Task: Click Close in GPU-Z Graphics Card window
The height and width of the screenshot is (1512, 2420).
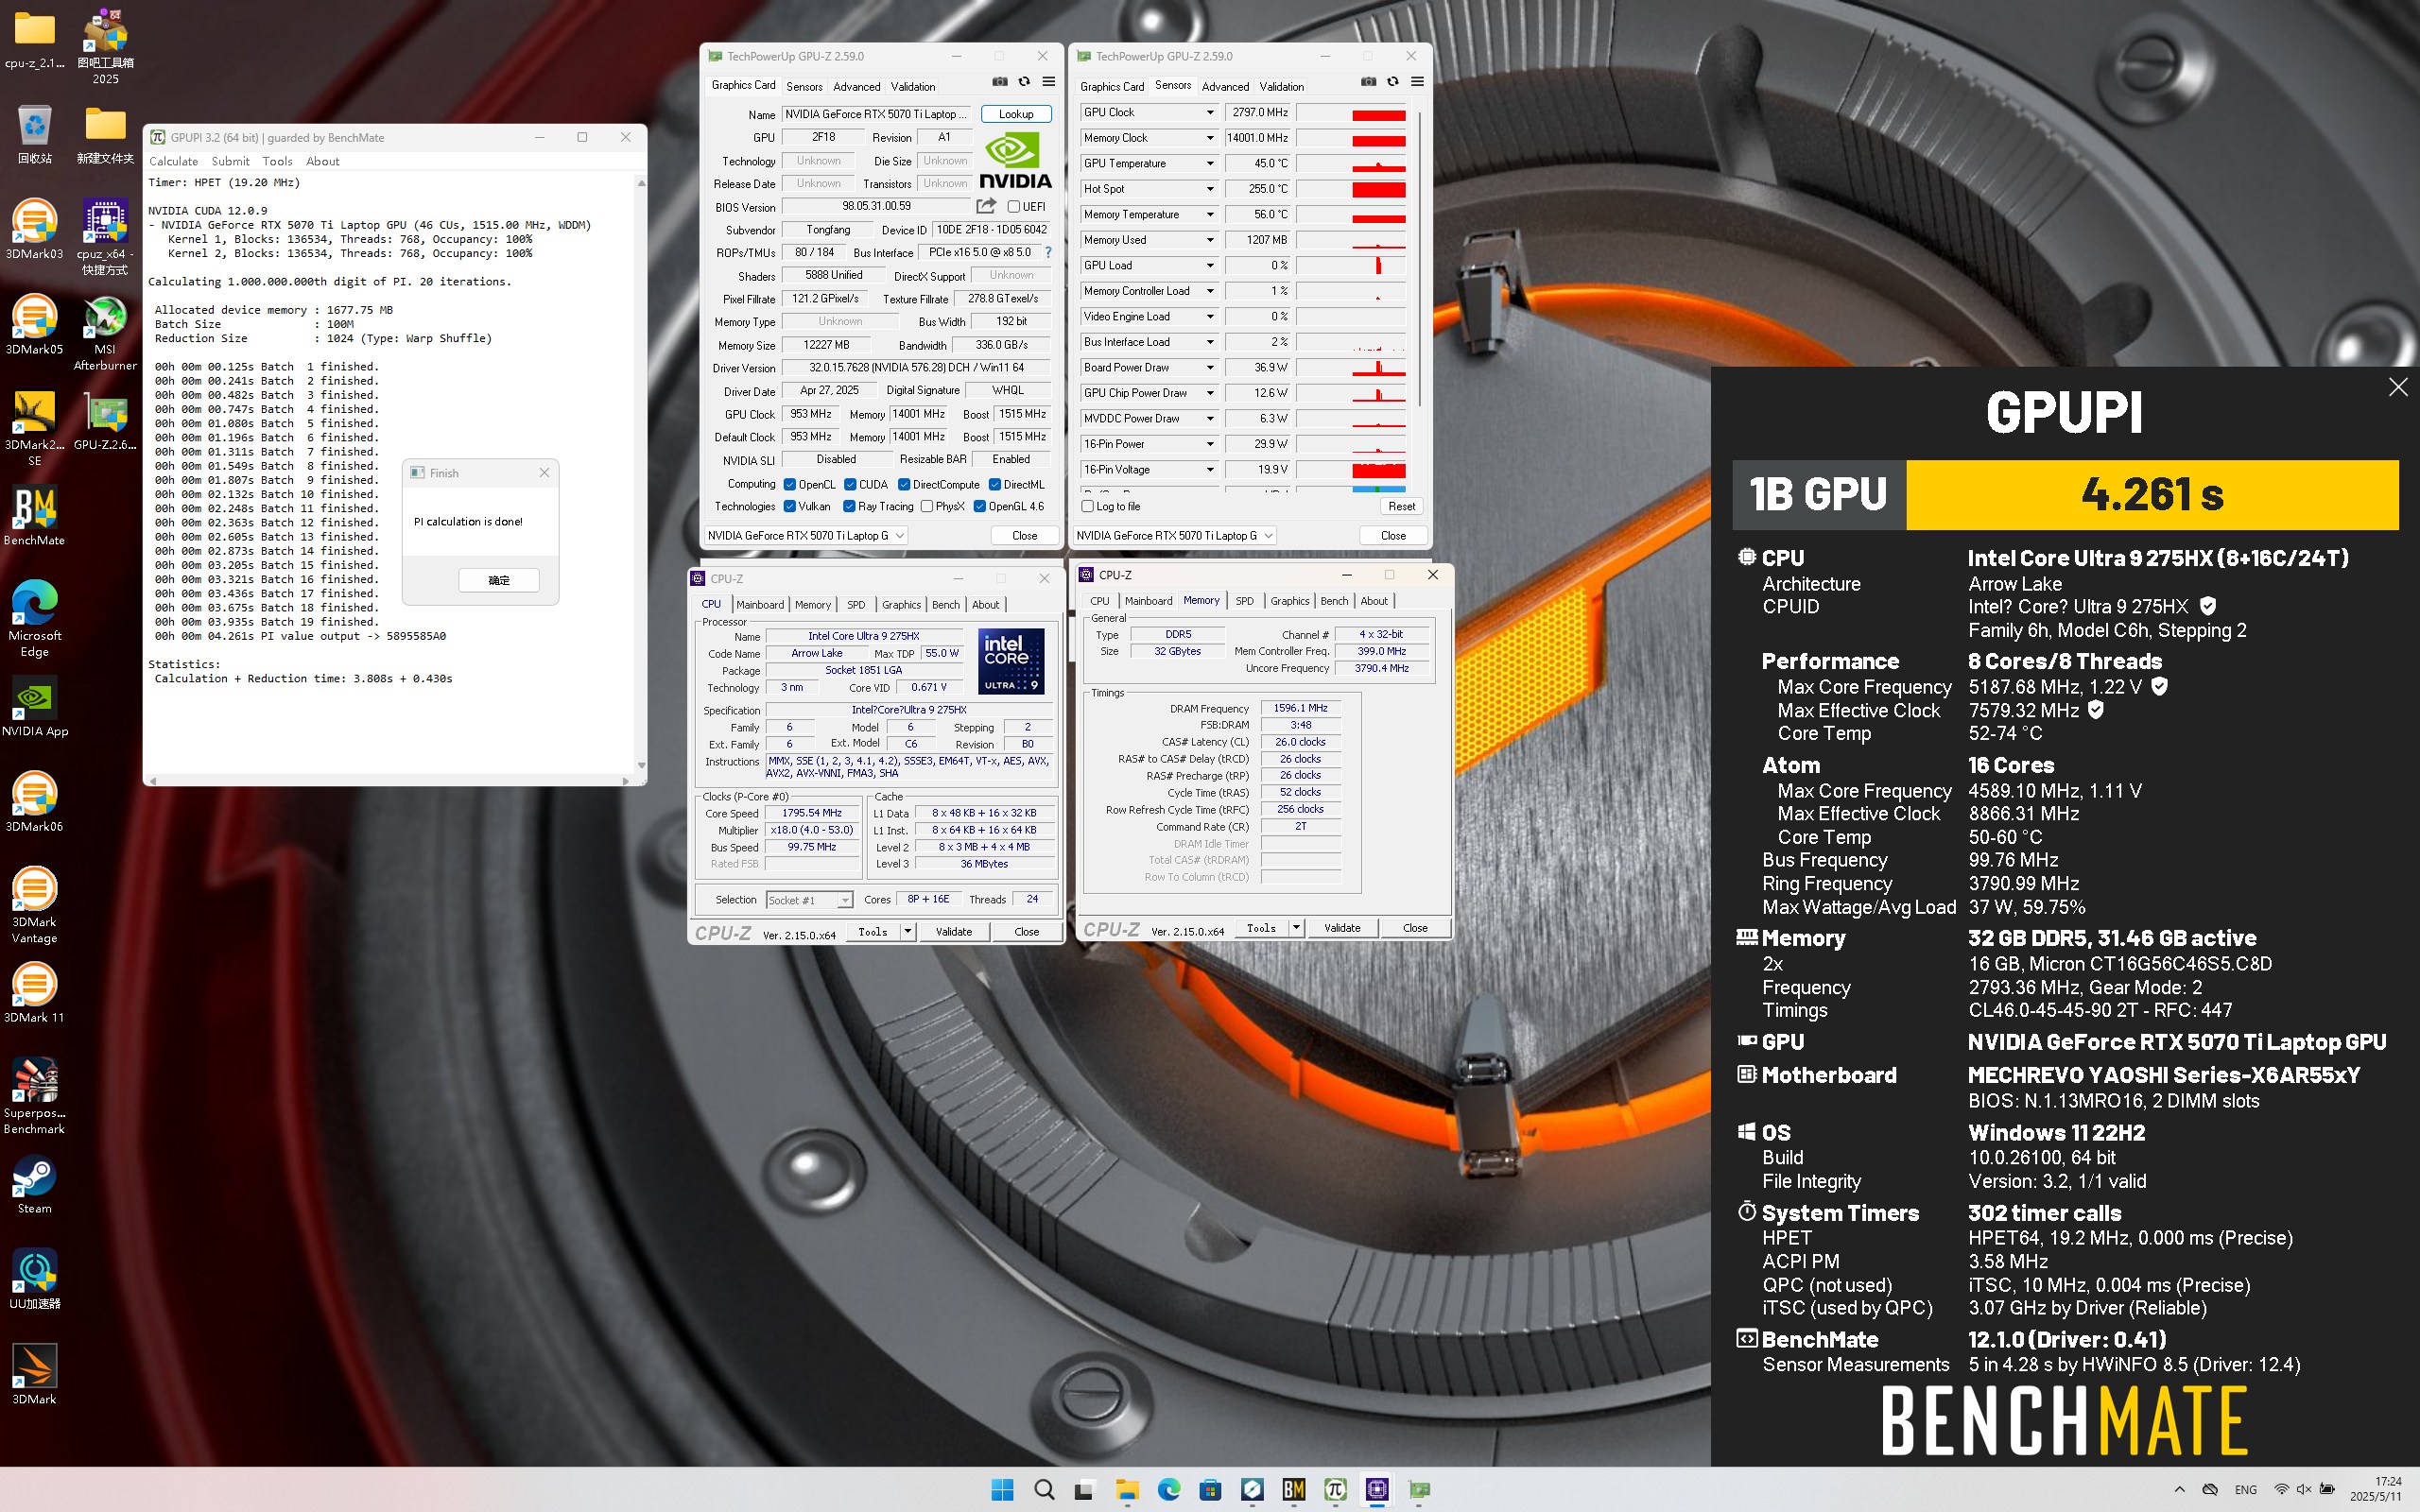Action: [1025, 536]
